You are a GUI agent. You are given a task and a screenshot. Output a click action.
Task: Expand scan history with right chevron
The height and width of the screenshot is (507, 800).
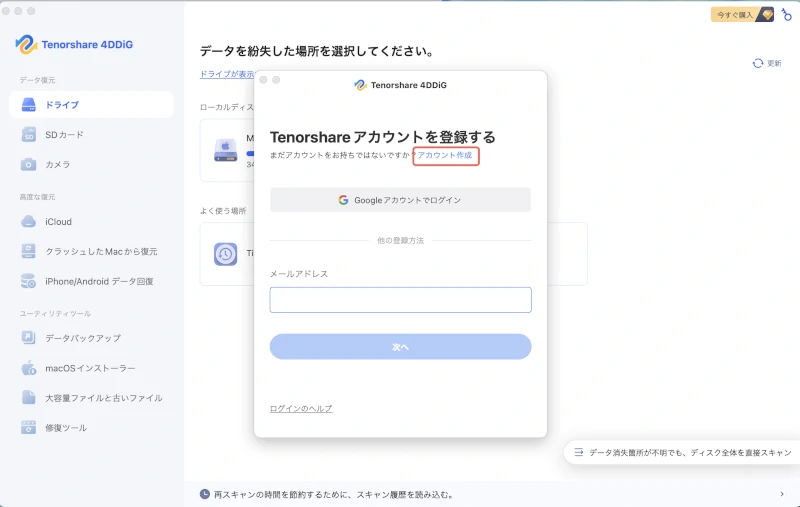(782, 494)
